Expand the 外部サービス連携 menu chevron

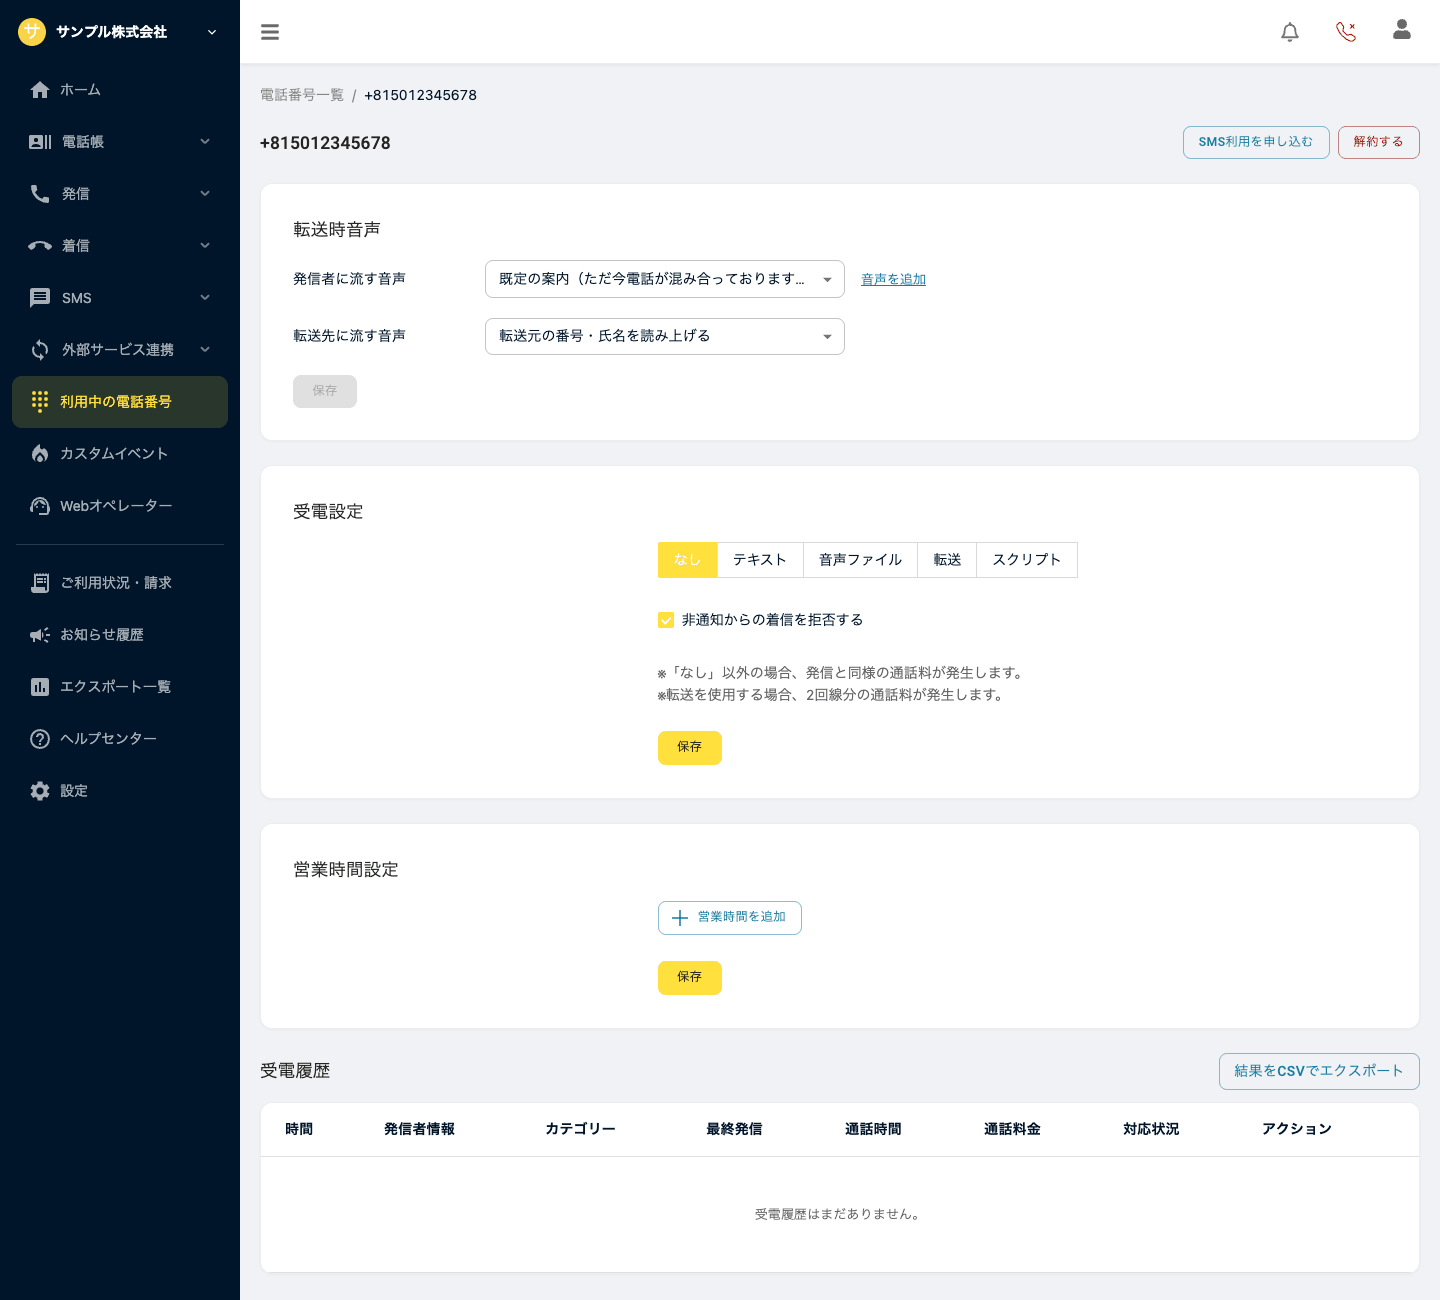click(x=205, y=350)
